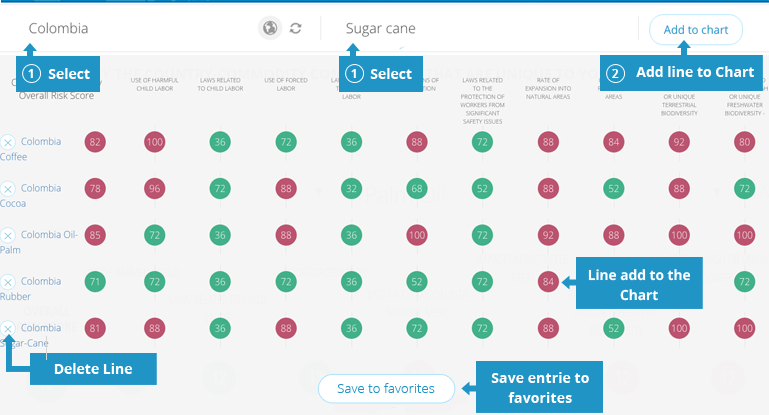Click the Add to chart button

tap(695, 30)
